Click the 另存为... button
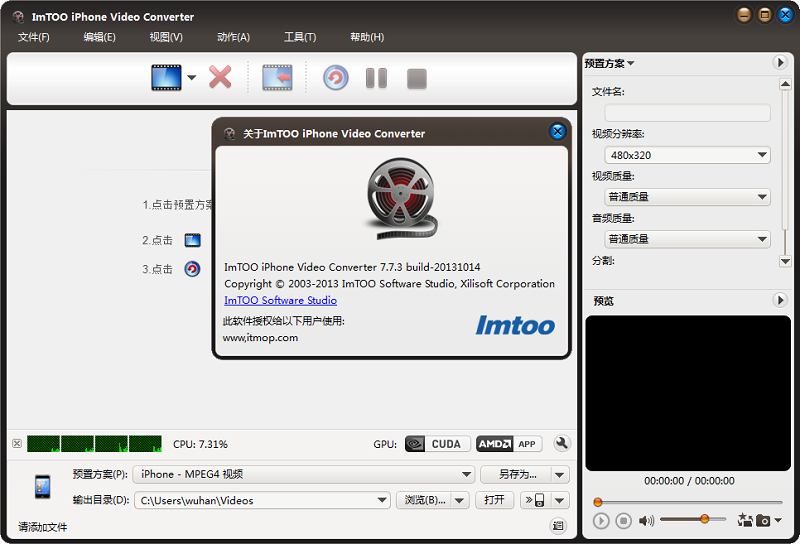800x544 pixels. [x=516, y=474]
